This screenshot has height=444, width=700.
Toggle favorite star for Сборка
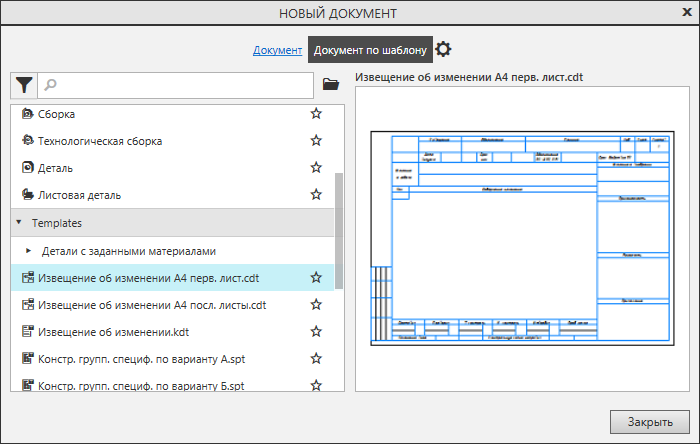tap(316, 114)
